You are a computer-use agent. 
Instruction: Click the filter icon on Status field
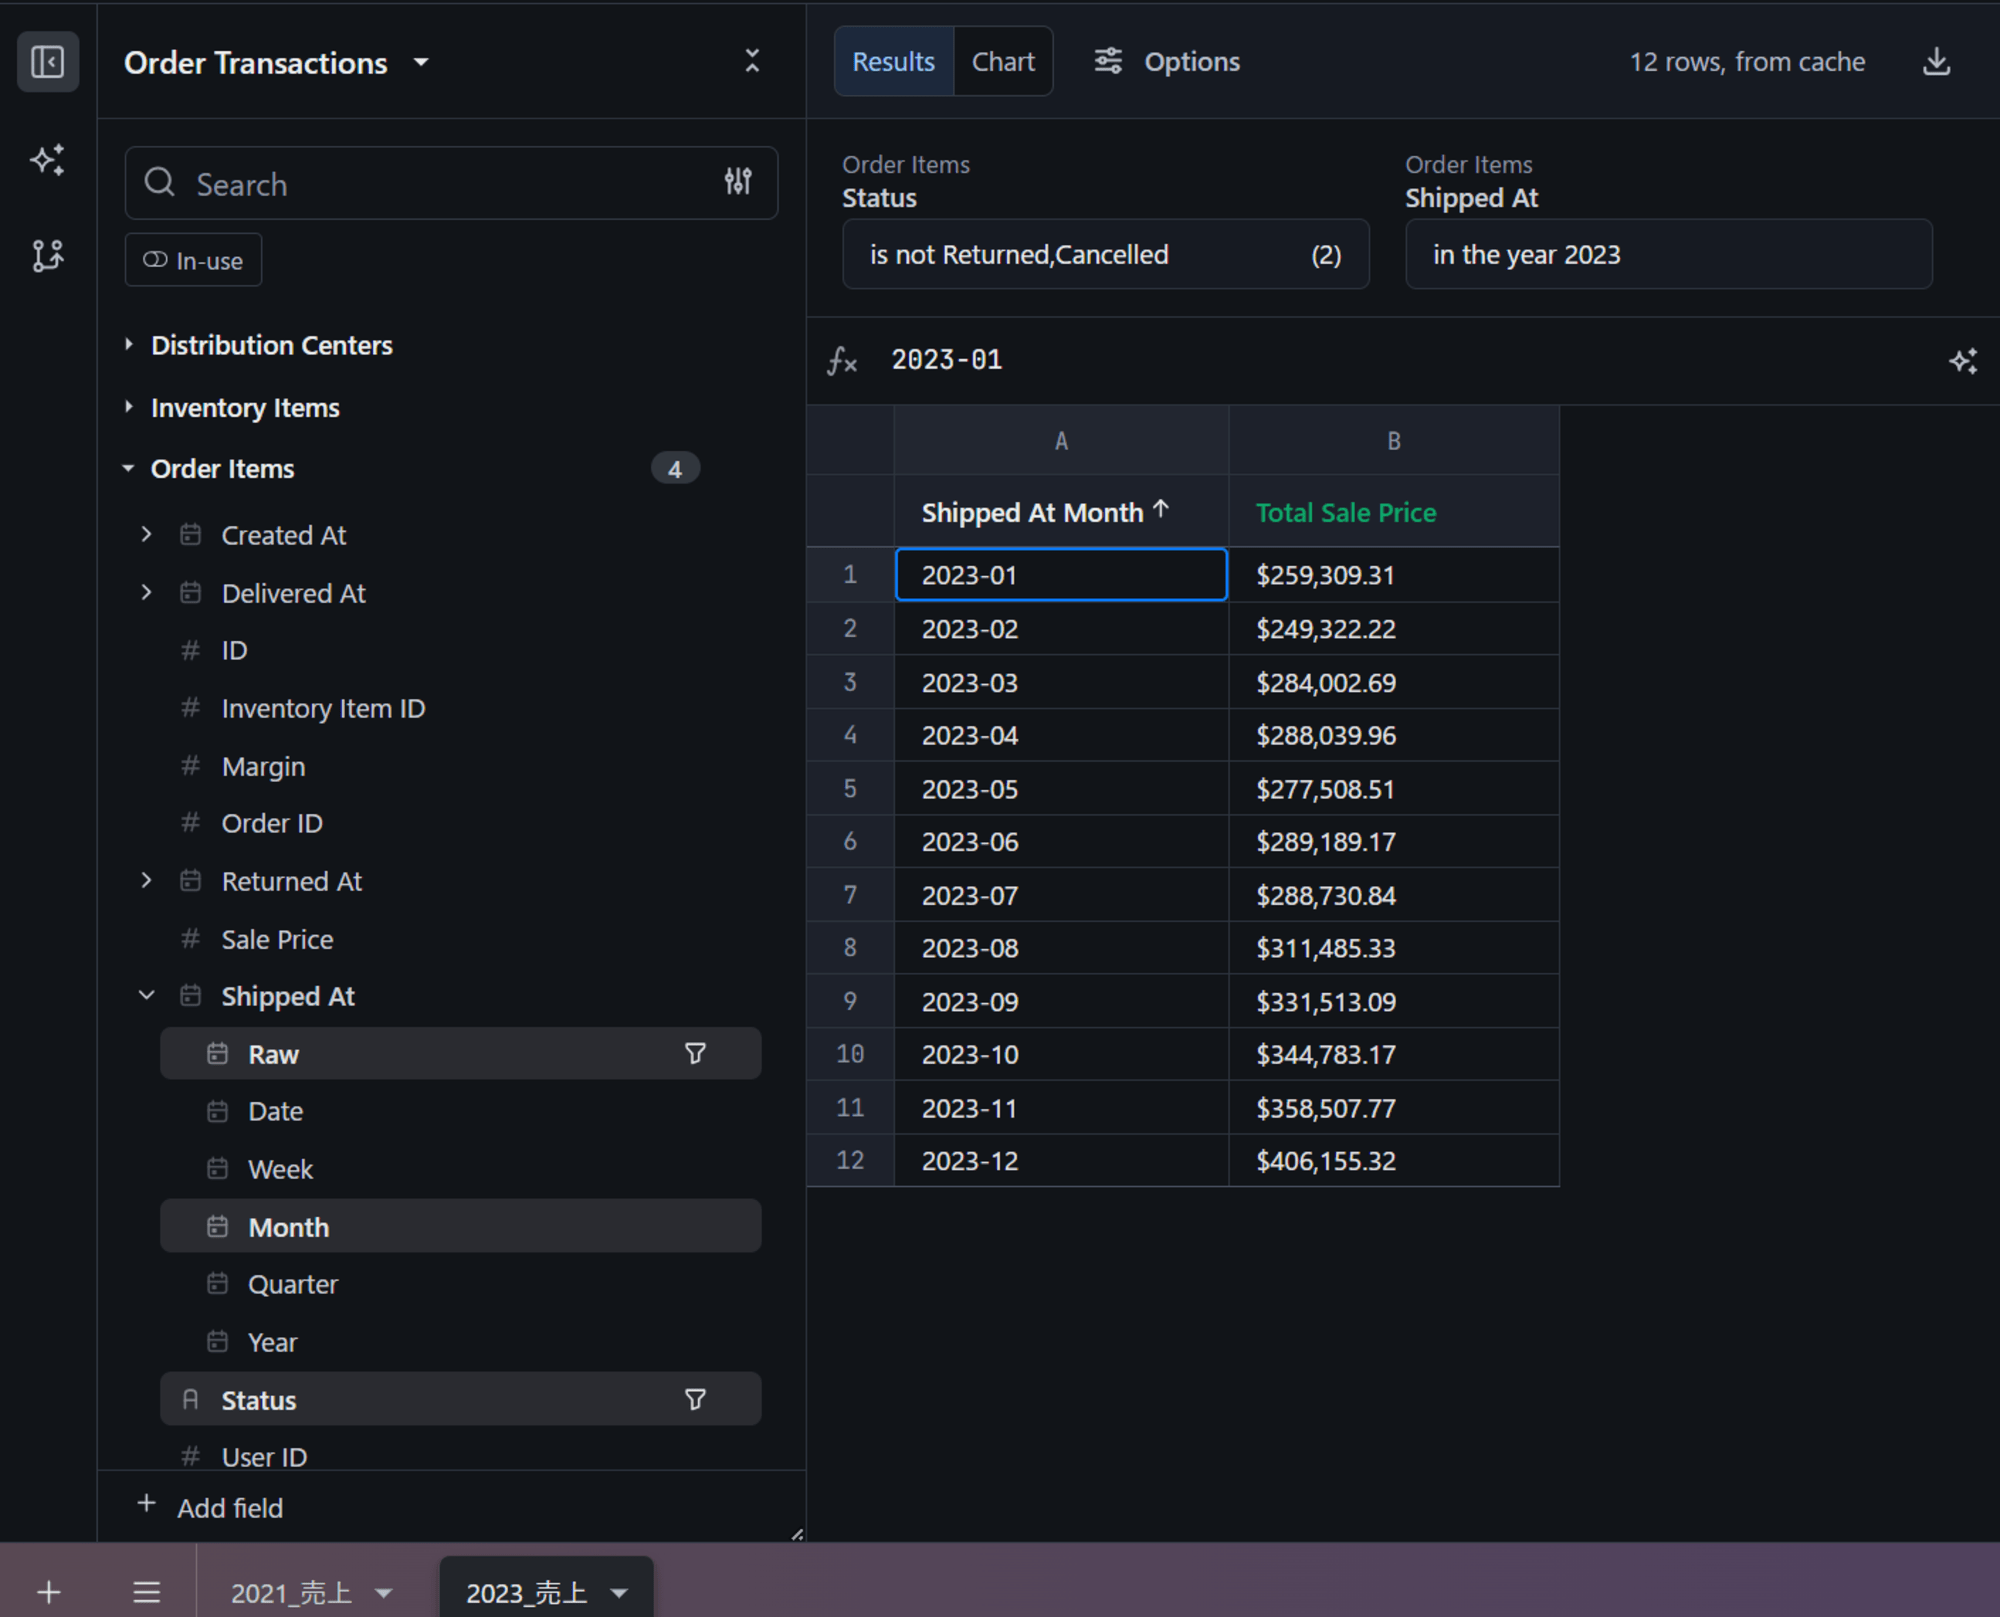tap(695, 1399)
